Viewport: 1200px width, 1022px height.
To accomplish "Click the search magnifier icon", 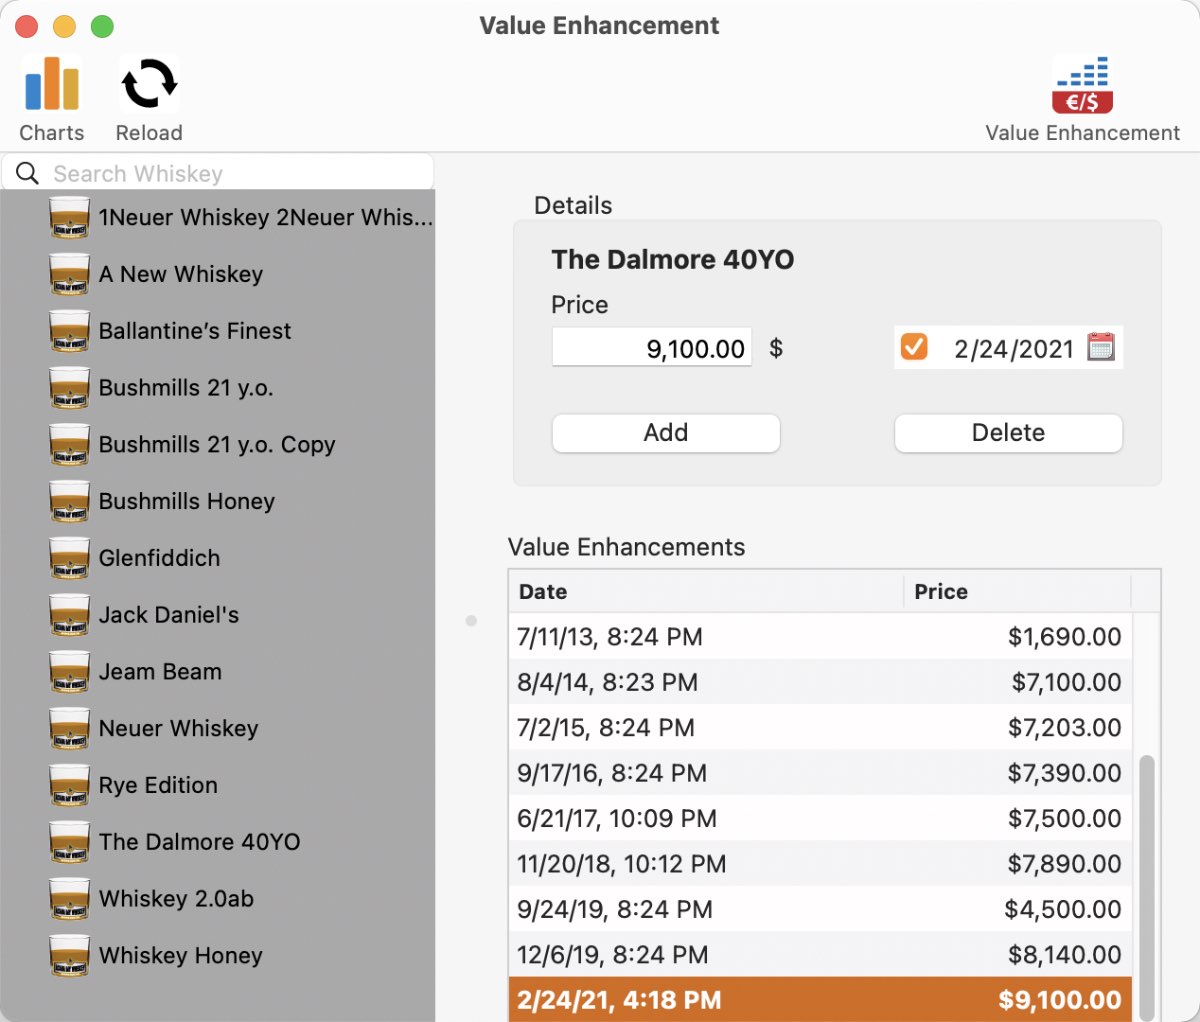I will (x=28, y=173).
